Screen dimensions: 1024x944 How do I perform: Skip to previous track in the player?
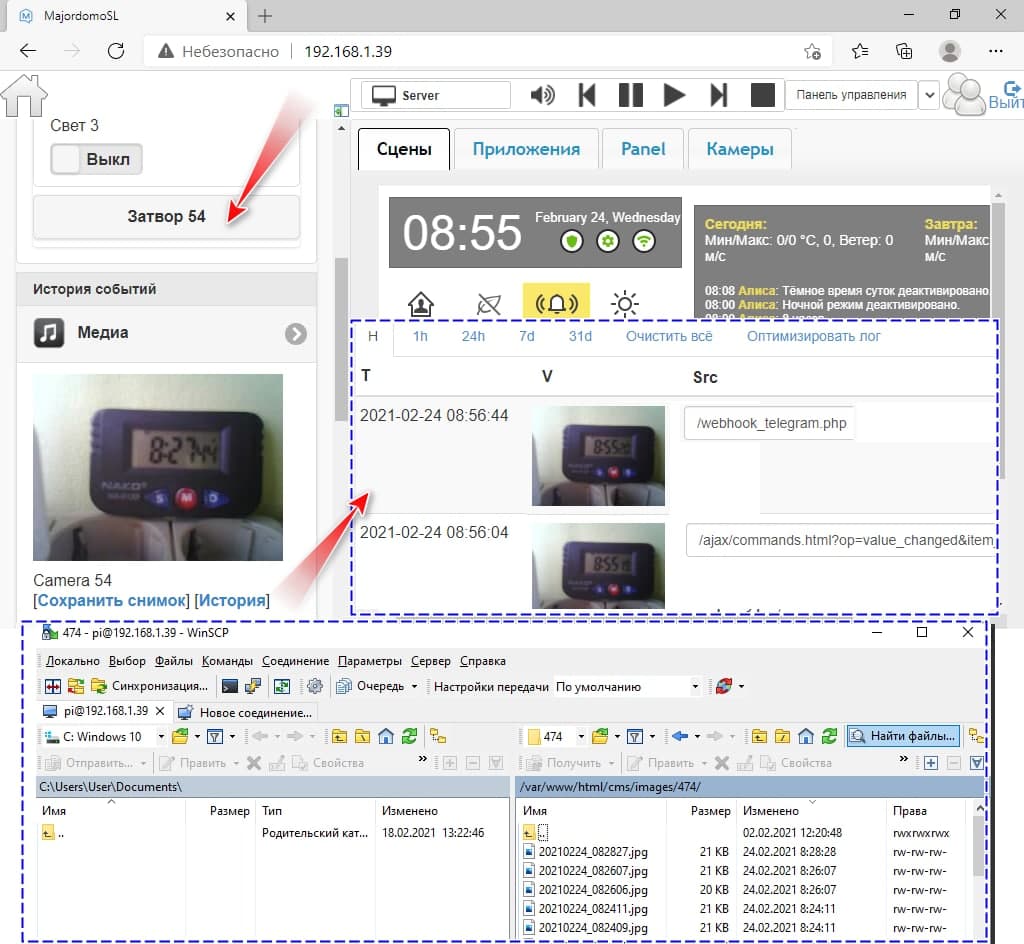point(587,95)
